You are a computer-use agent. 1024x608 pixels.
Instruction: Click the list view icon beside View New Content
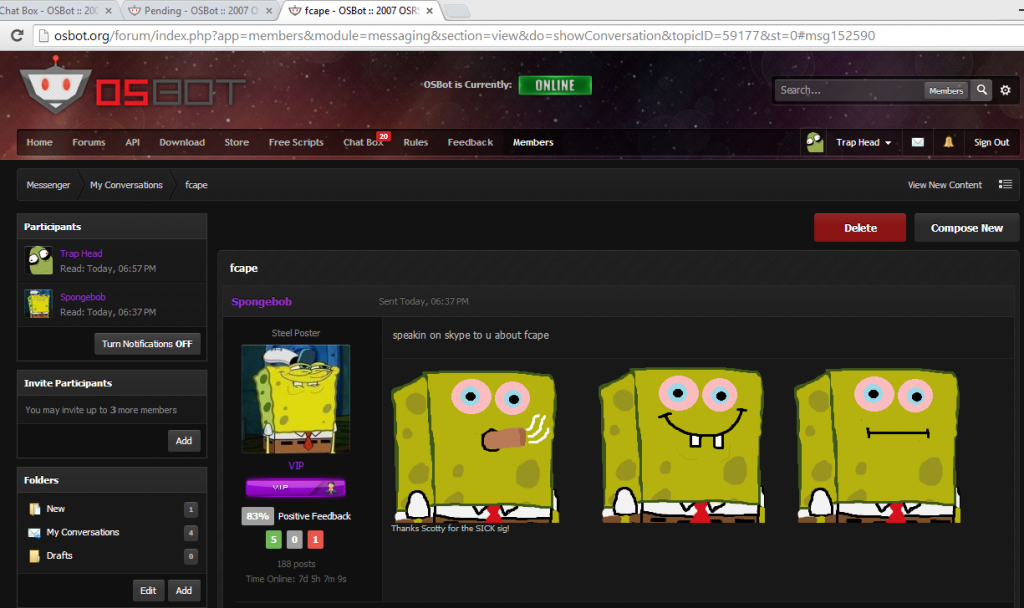(x=1005, y=185)
